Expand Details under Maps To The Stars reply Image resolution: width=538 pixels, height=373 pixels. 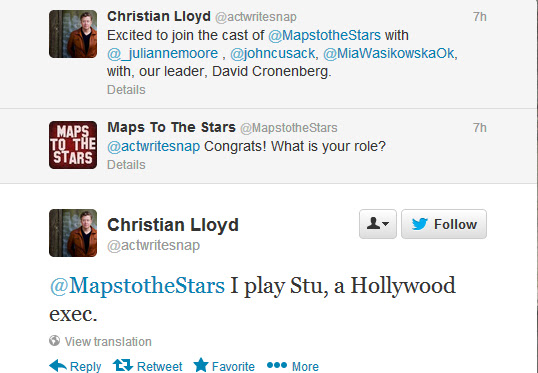click(126, 165)
